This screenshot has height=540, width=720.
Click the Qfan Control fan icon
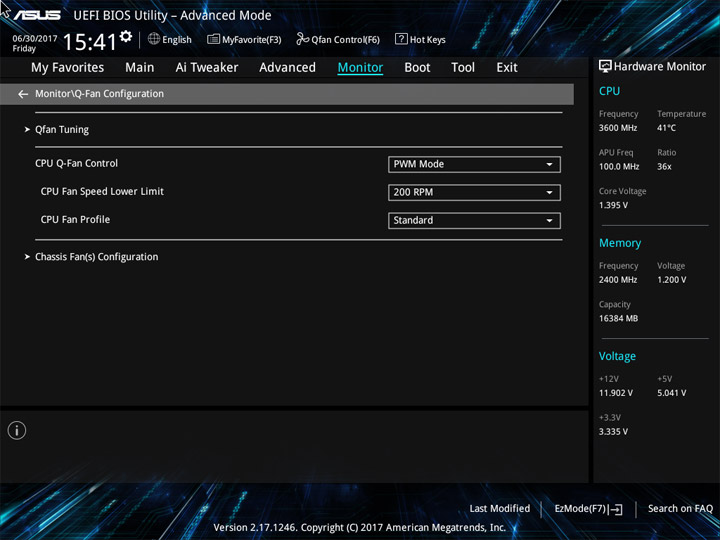(303, 39)
